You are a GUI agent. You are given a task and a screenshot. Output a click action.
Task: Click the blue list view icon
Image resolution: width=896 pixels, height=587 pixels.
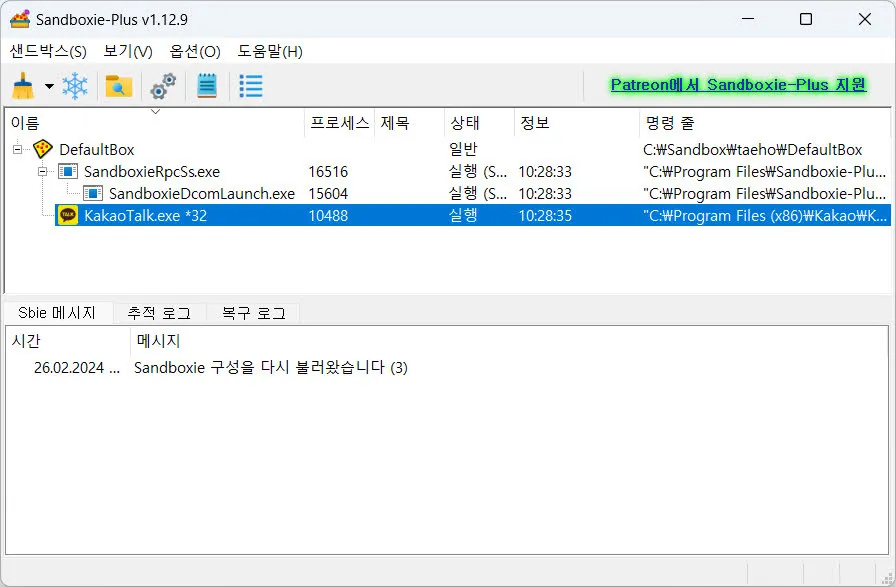[x=251, y=86]
